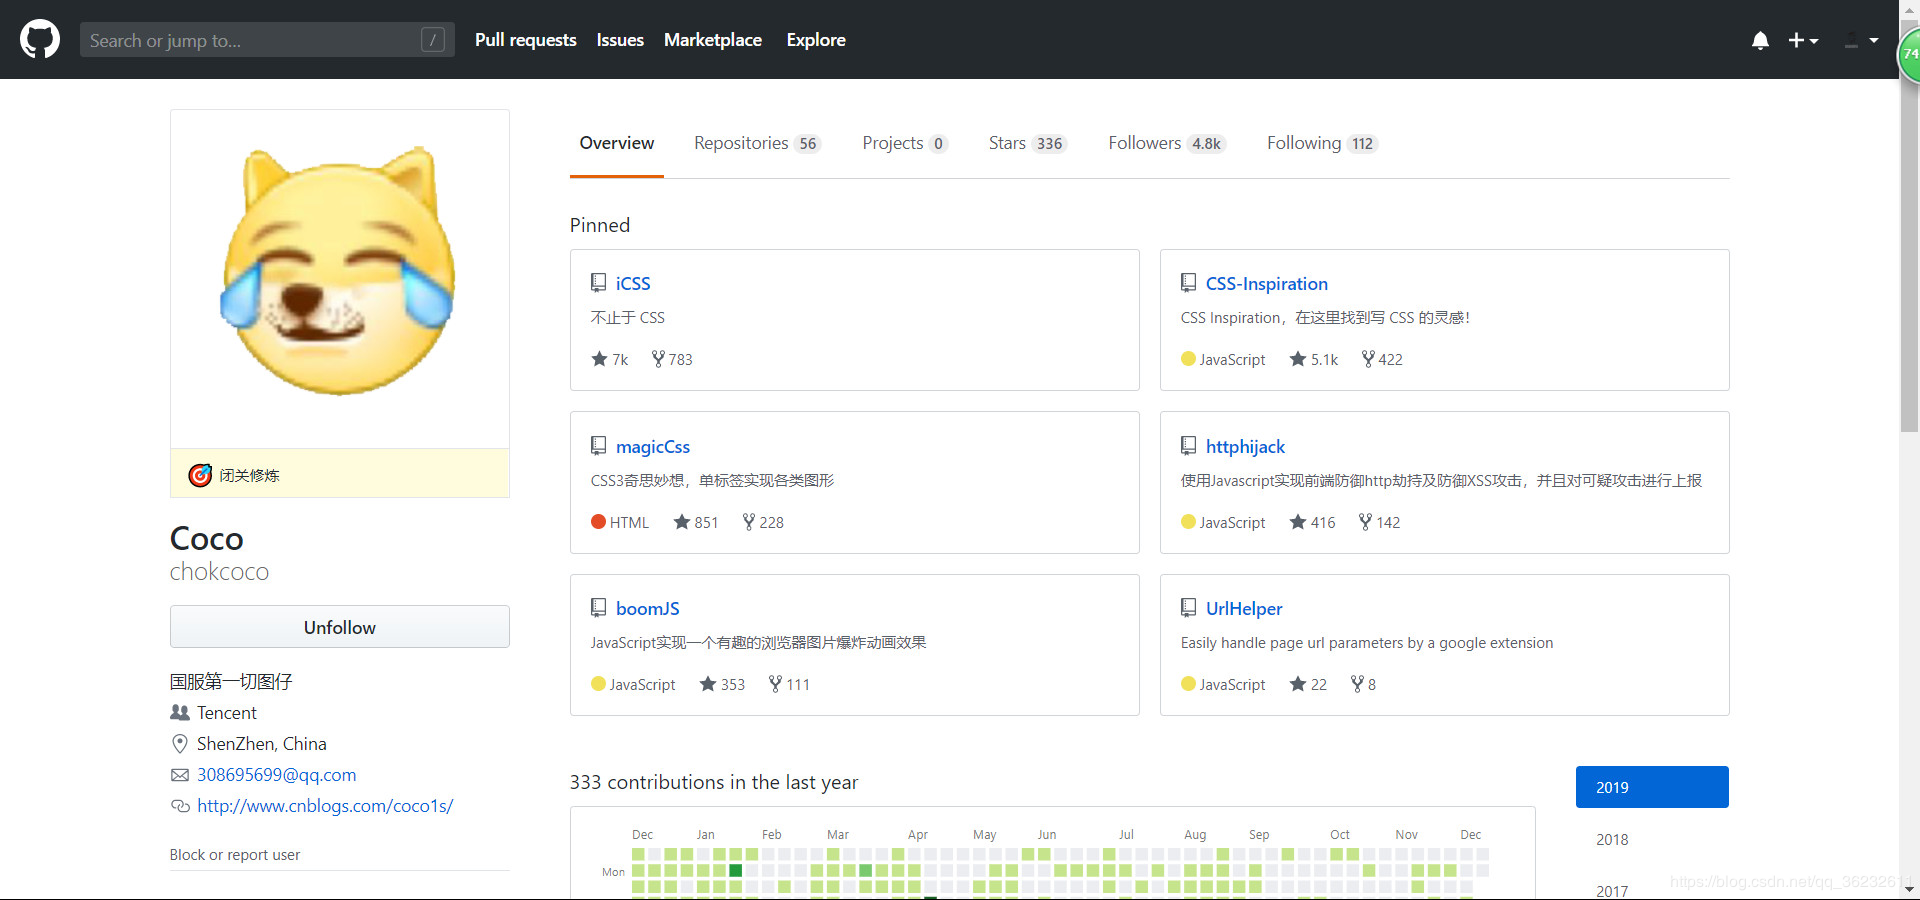Click the repo icon beside iCSS
Screen dimensions: 1920x900
[x=598, y=283]
